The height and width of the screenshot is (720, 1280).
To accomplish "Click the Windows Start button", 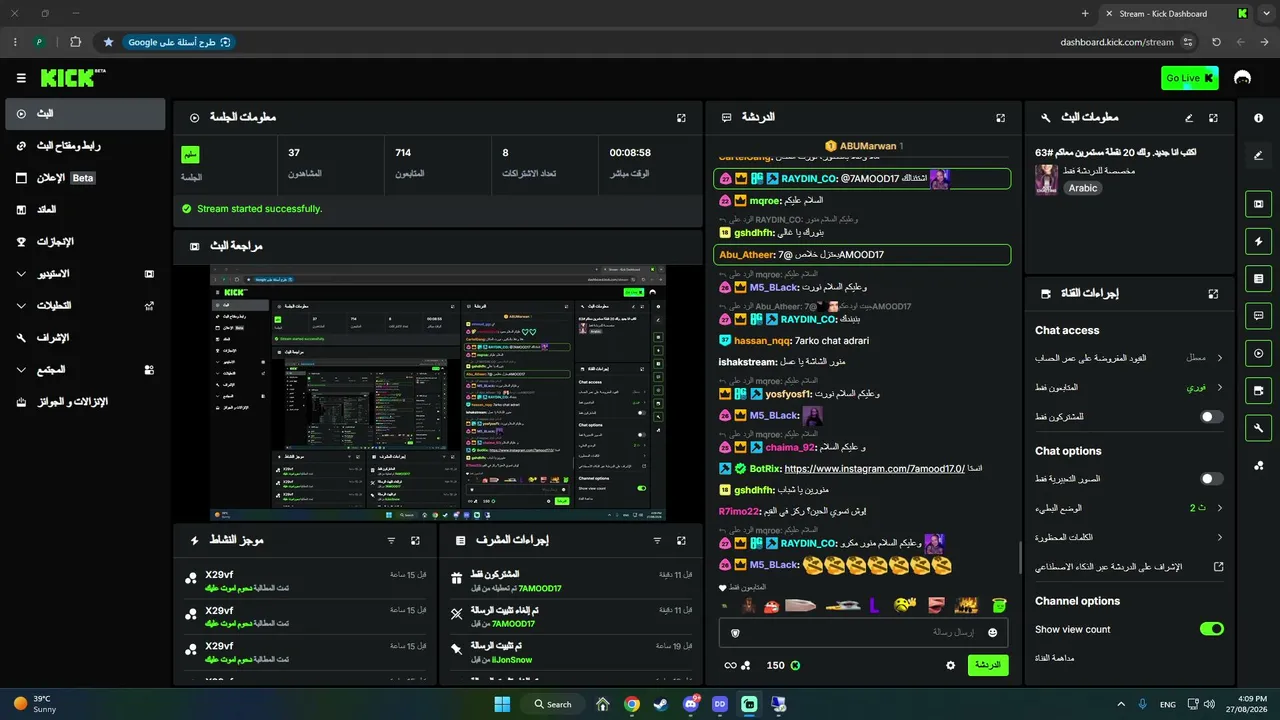I will [502, 704].
